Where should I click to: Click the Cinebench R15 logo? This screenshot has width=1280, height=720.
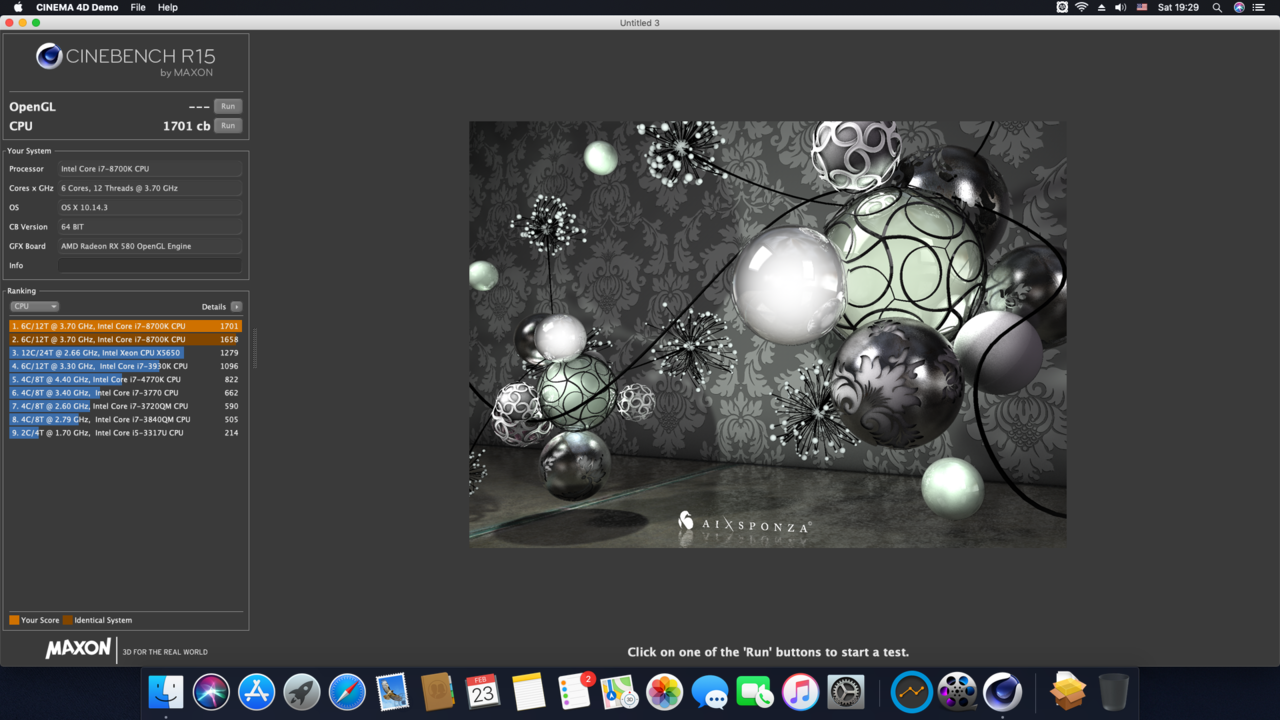[126, 59]
